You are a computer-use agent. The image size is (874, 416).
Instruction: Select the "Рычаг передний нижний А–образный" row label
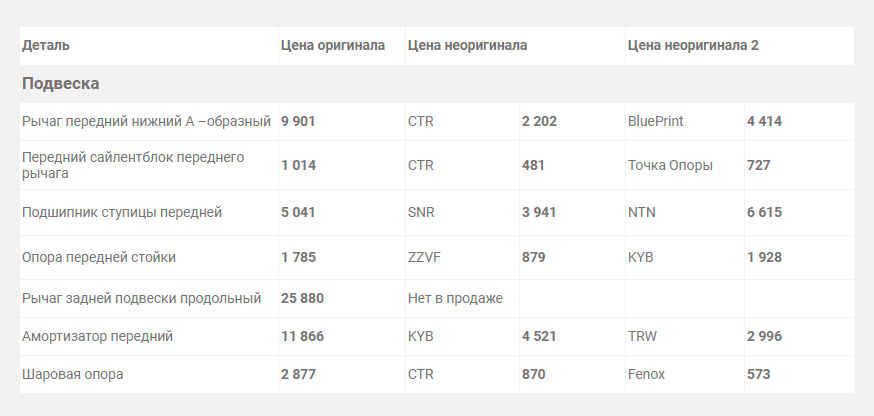(x=146, y=122)
